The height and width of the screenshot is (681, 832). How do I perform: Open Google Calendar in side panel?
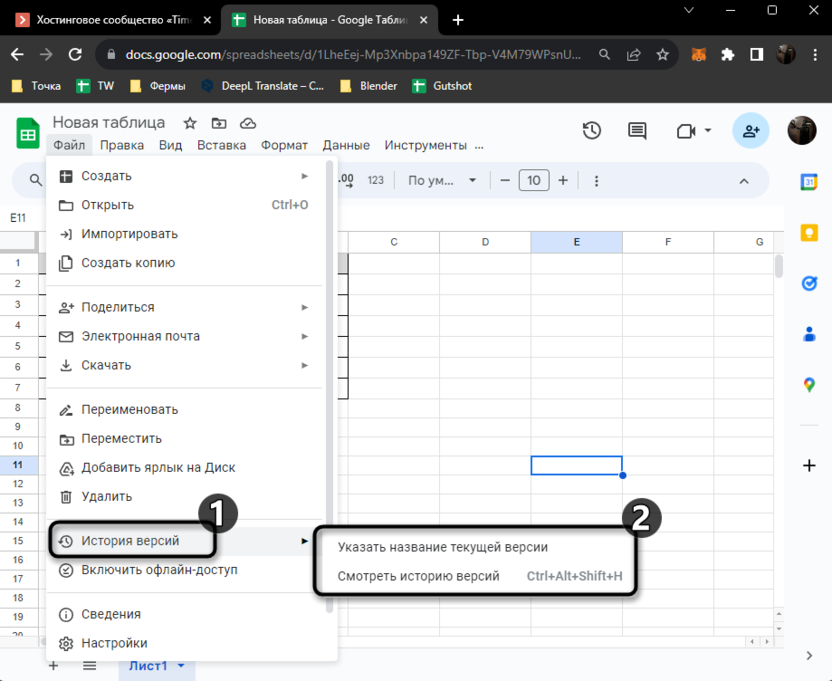tap(809, 182)
